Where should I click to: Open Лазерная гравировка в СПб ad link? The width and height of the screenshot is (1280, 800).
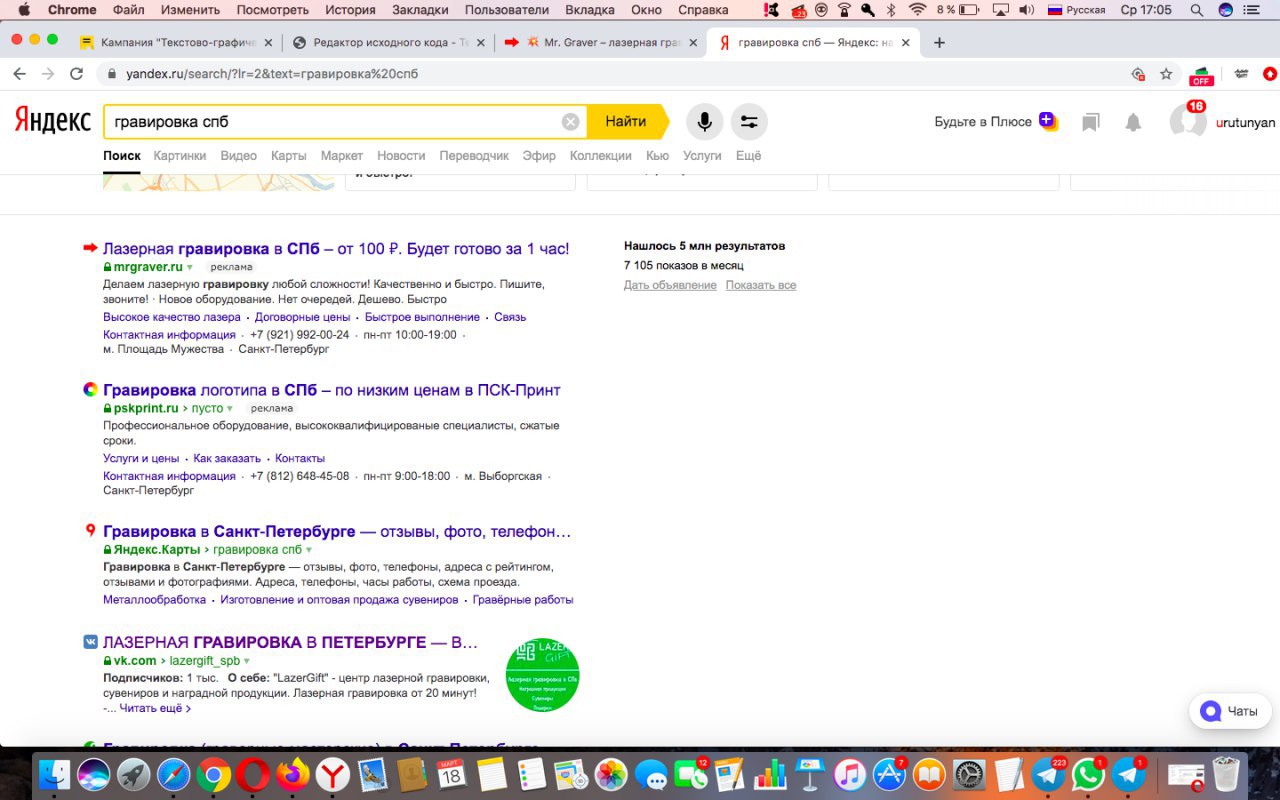click(336, 248)
